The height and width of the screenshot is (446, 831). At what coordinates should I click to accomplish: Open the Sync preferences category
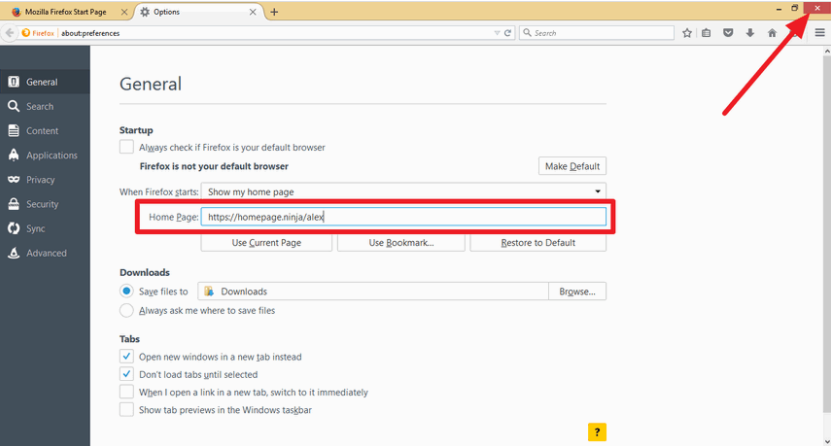[x=45, y=228]
